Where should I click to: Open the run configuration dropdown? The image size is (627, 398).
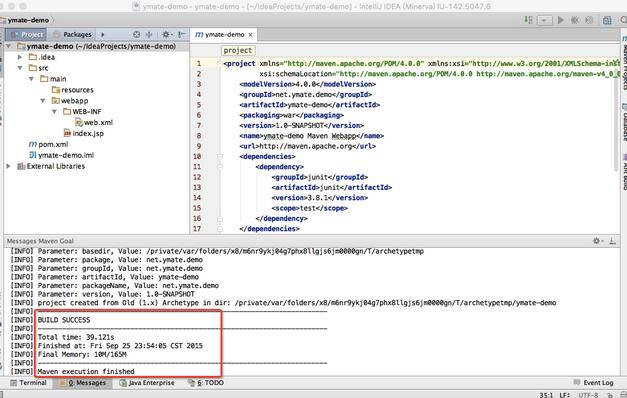pyautogui.click(x=544, y=20)
